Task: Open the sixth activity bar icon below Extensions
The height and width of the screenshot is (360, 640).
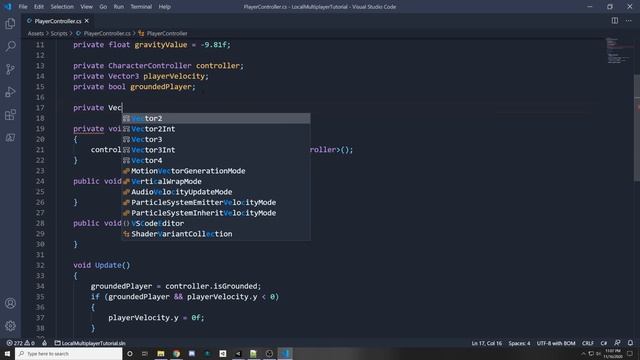Action: coord(10,138)
